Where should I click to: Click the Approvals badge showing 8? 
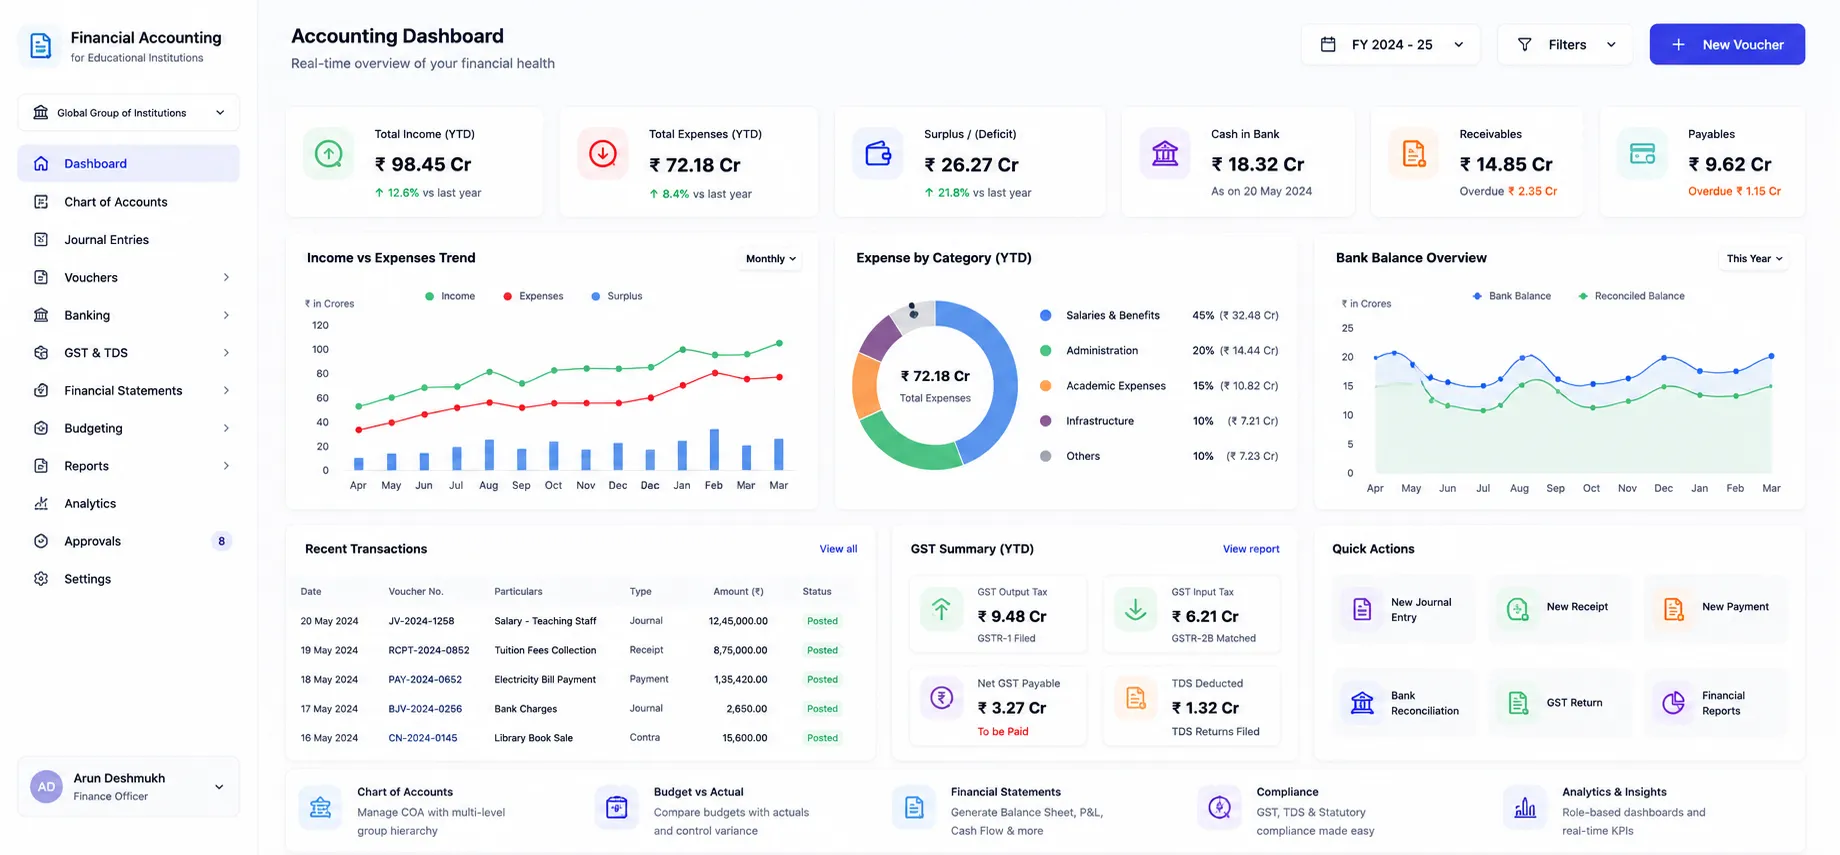coord(221,541)
